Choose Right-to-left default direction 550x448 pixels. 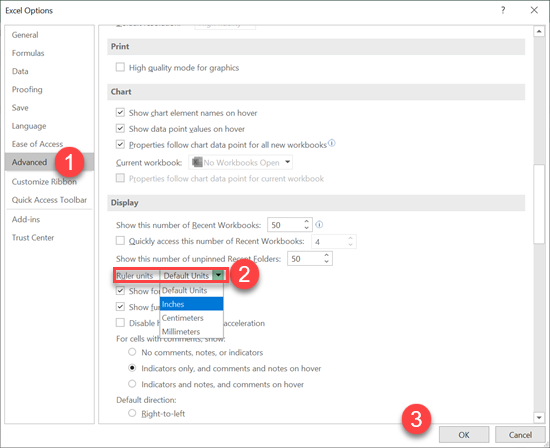tap(132, 413)
